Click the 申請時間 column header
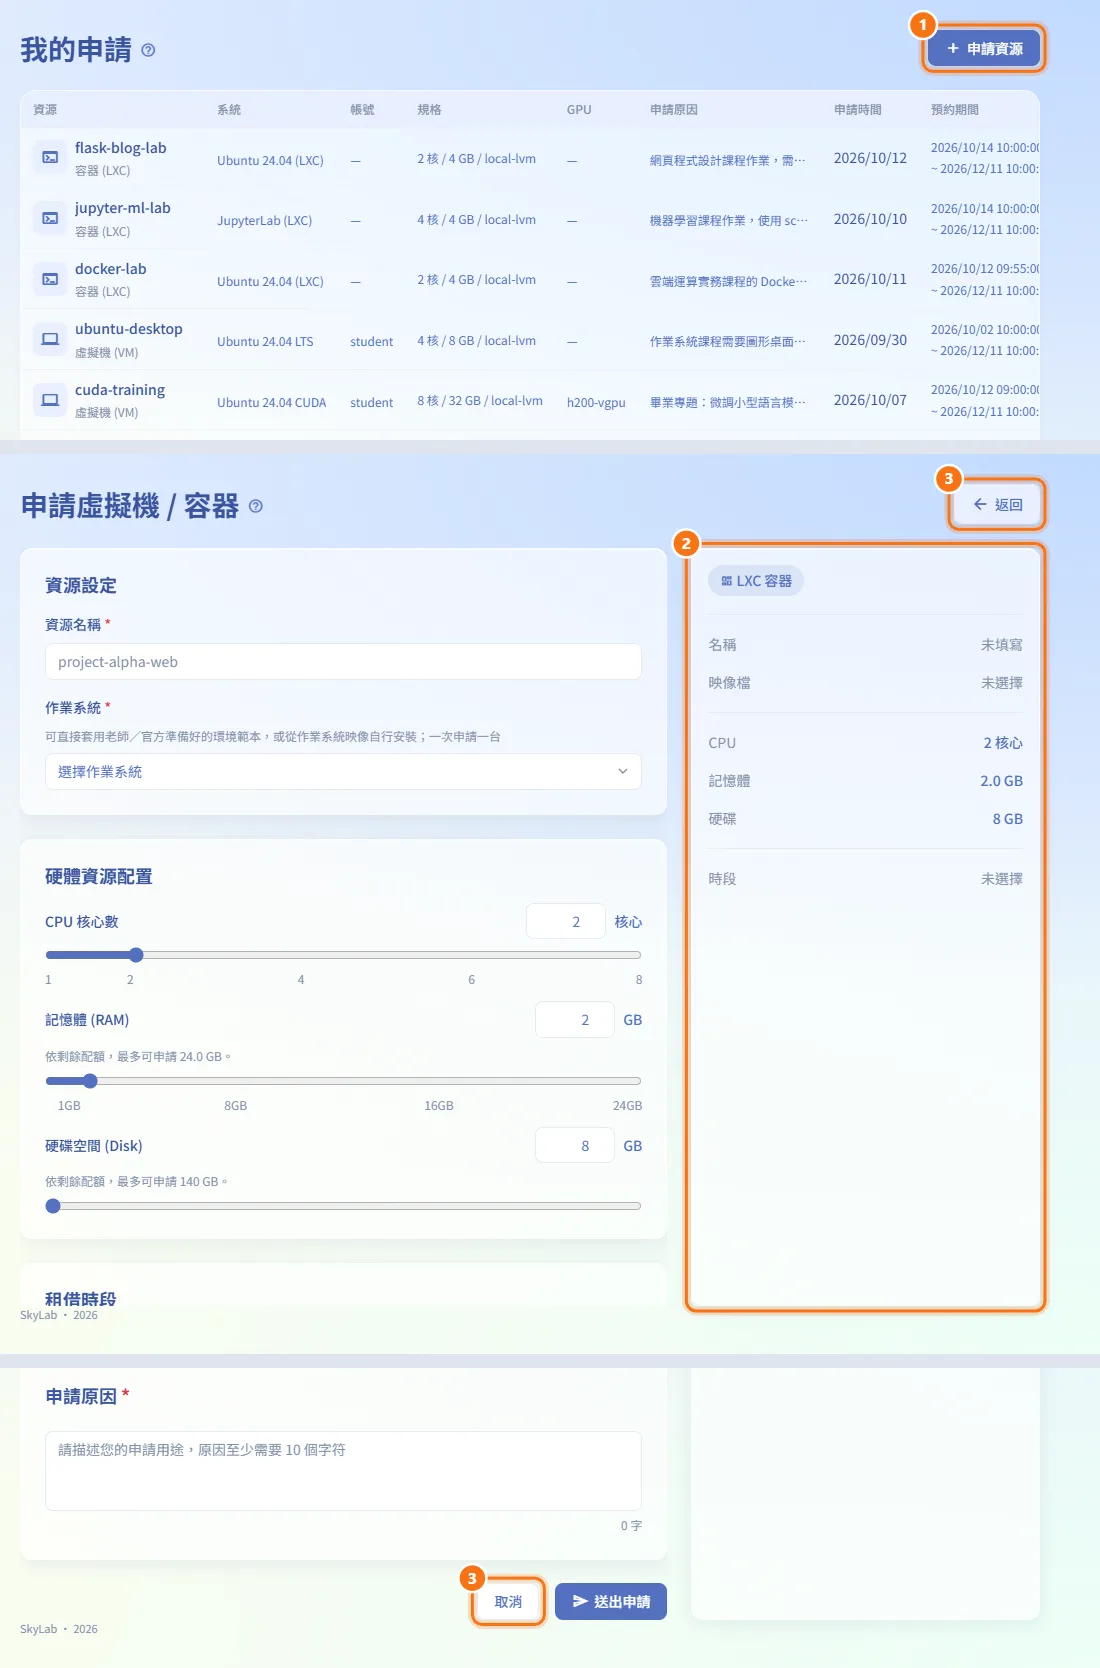1100x1668 pixels. 858,110
